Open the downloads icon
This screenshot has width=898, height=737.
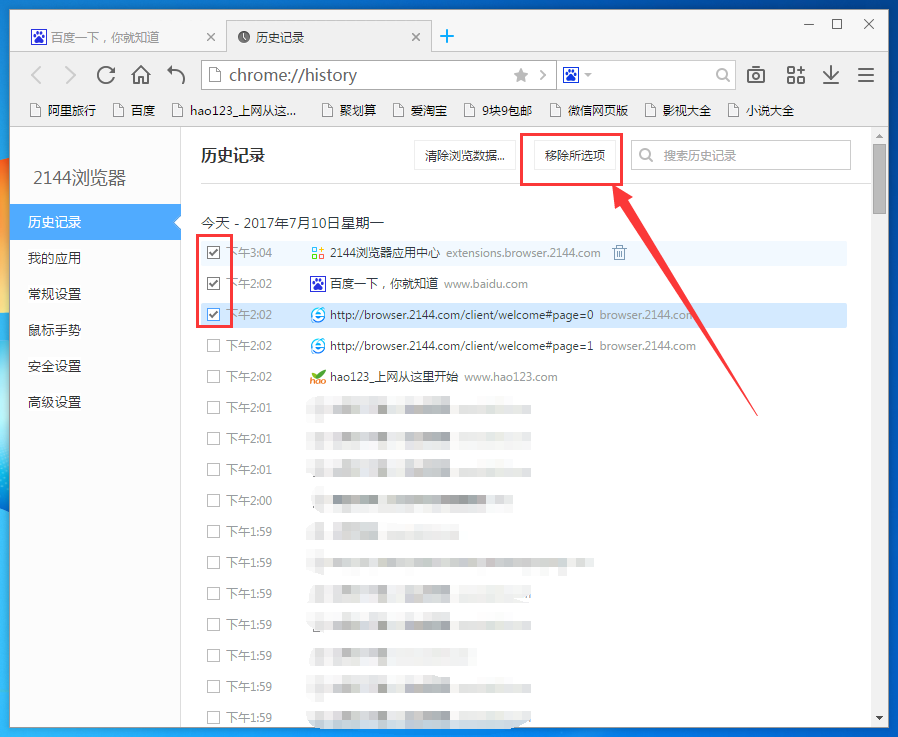(x=831, y=74)
